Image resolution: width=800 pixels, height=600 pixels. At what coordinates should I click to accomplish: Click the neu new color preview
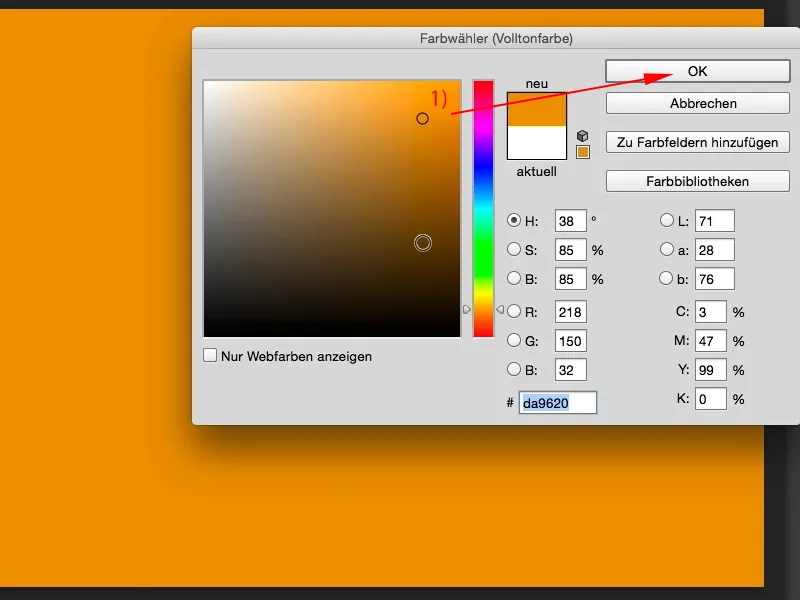[x=537, y=109]
